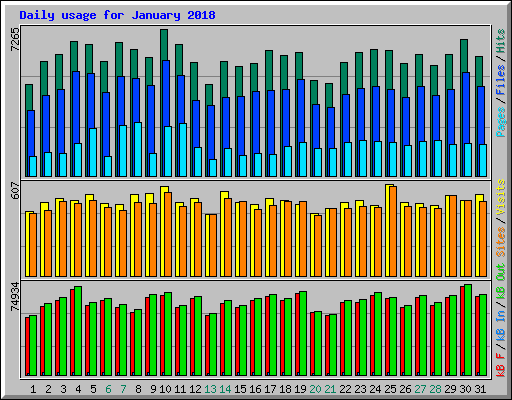512x400 pixels.
Task: Select the orange Sites bar for day 20
Action: [318, 246]
